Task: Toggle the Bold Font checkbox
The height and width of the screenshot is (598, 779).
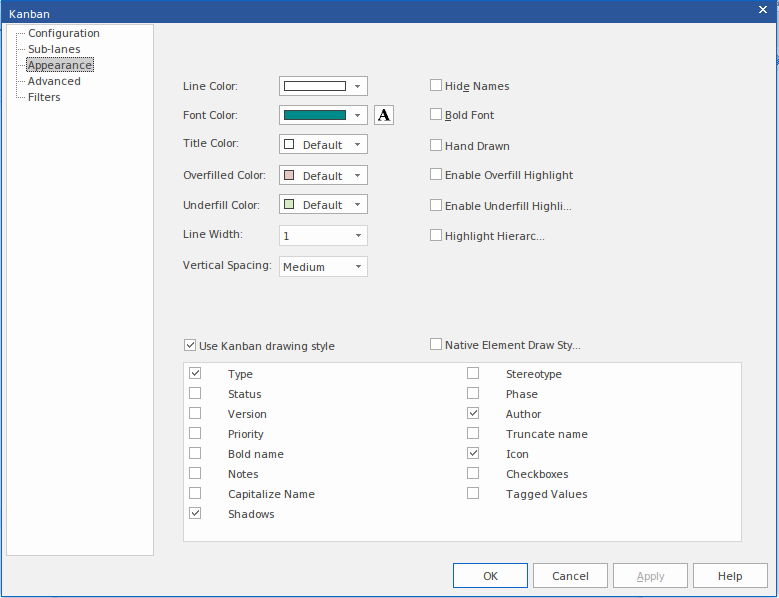Action: (436, 114)
